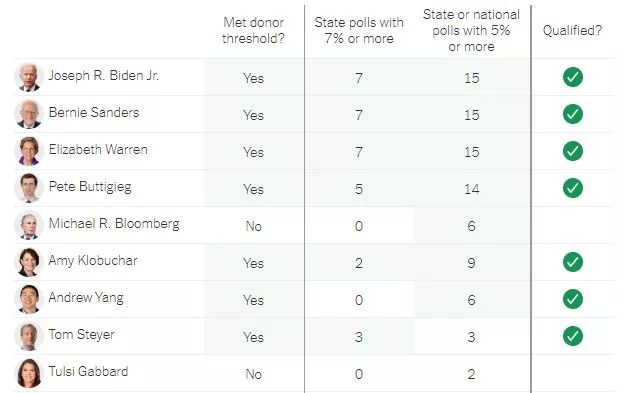Click the name Pete Buttigieg
Viewport: 625px width, 393px height.
pos(90,187)
